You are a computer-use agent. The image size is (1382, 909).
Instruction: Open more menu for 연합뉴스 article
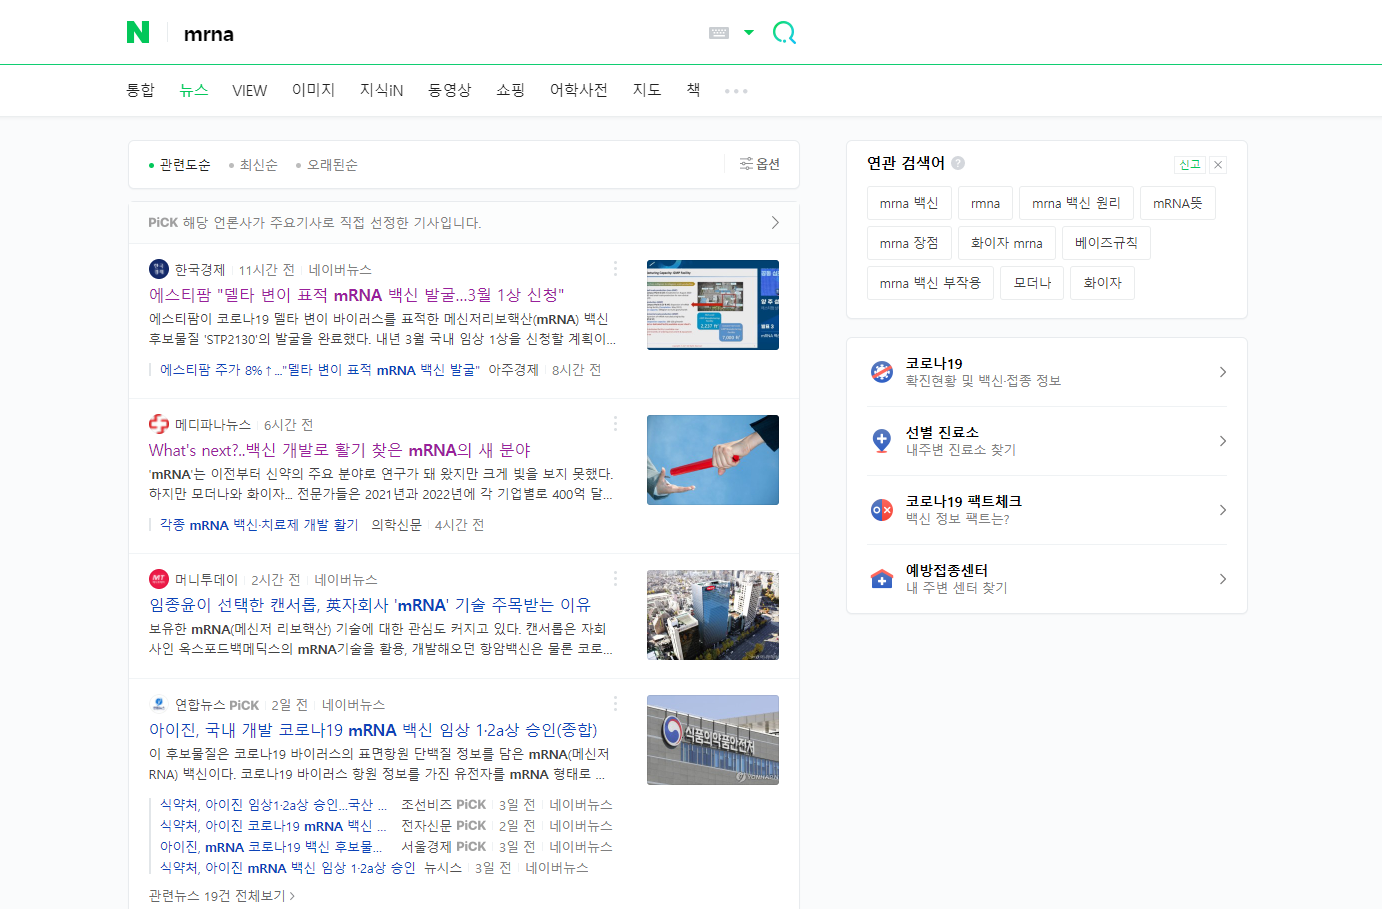(x=615, y=704)
